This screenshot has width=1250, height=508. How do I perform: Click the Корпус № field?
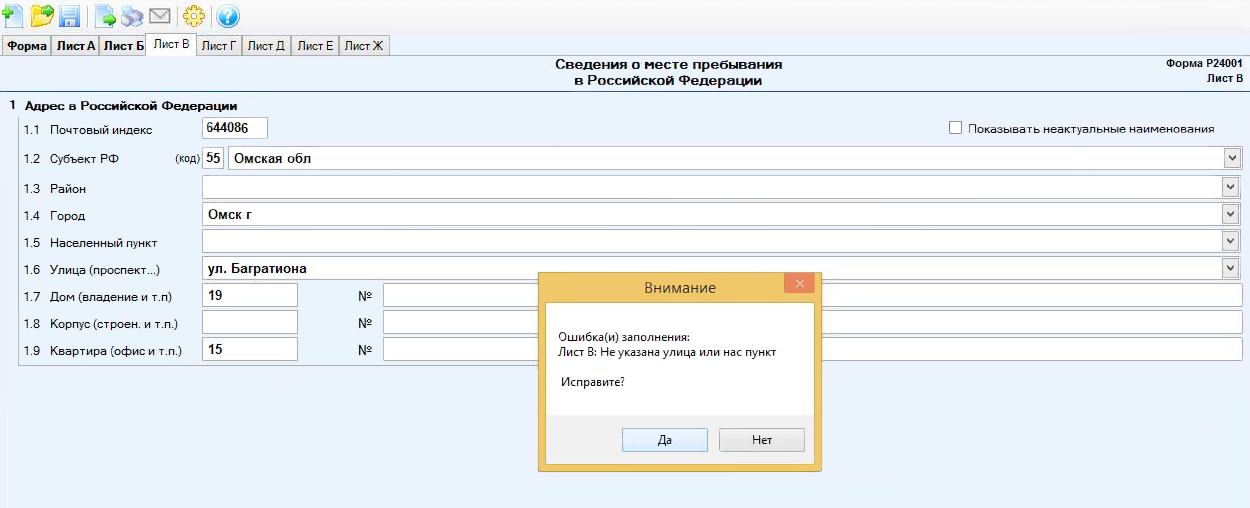[813, 322]
